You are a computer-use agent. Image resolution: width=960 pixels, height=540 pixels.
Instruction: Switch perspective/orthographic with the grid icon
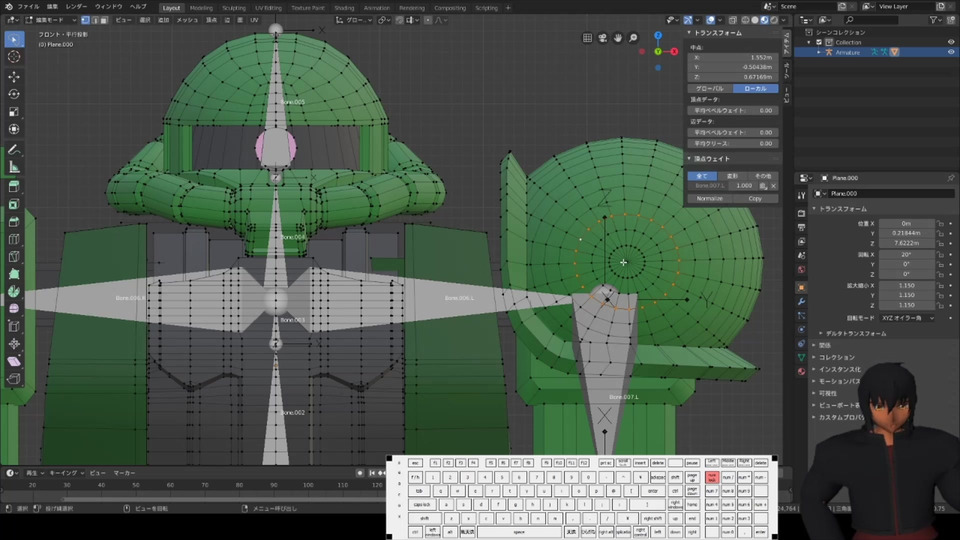[x=587, y=38]
